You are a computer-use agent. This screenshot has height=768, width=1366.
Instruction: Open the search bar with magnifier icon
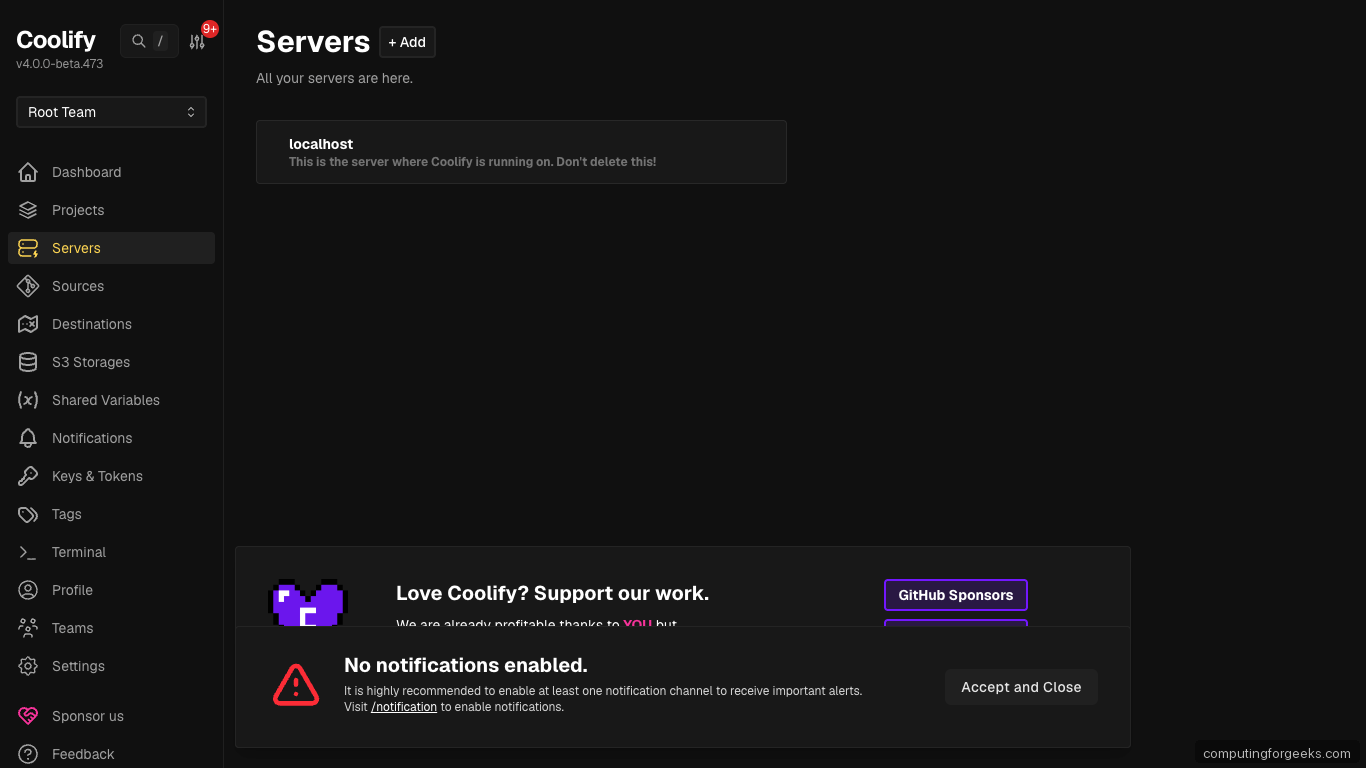tap(138, 41)
